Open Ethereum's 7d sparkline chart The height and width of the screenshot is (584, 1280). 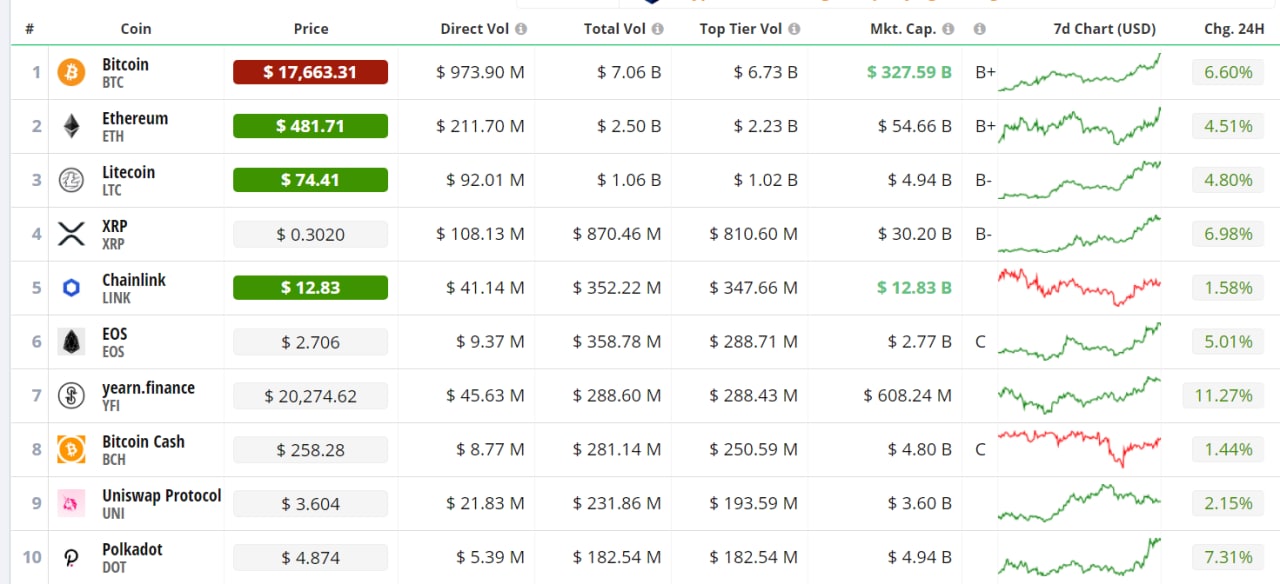[x=1080, y=126]
